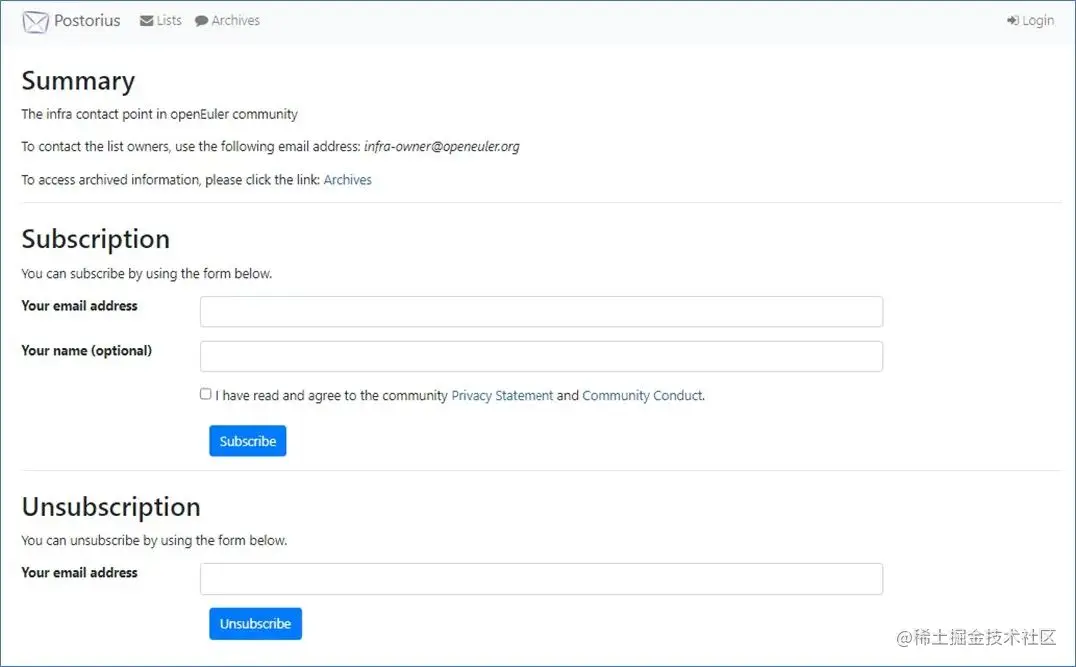Open the Community Conduct link
The width and height of the screenshot is (1076, 667).
642,395
